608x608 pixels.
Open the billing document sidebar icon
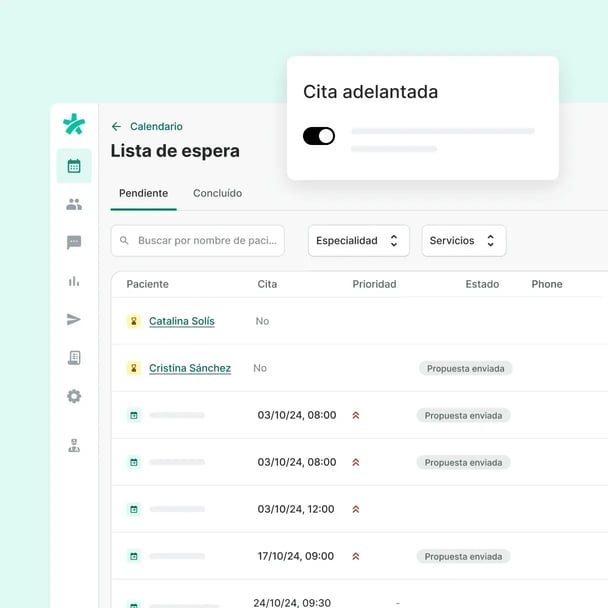click(74, 358)
